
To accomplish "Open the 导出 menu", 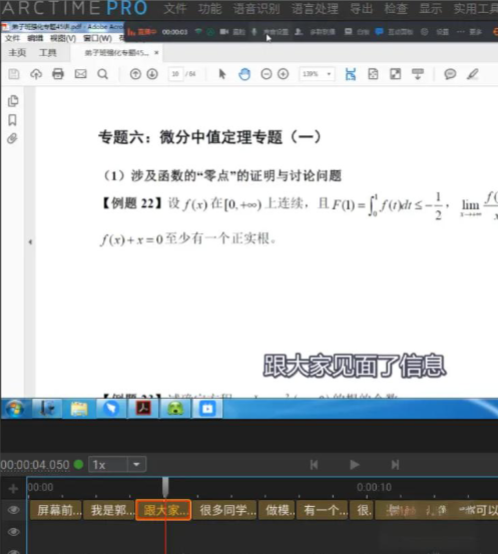I will click(361, 8).
